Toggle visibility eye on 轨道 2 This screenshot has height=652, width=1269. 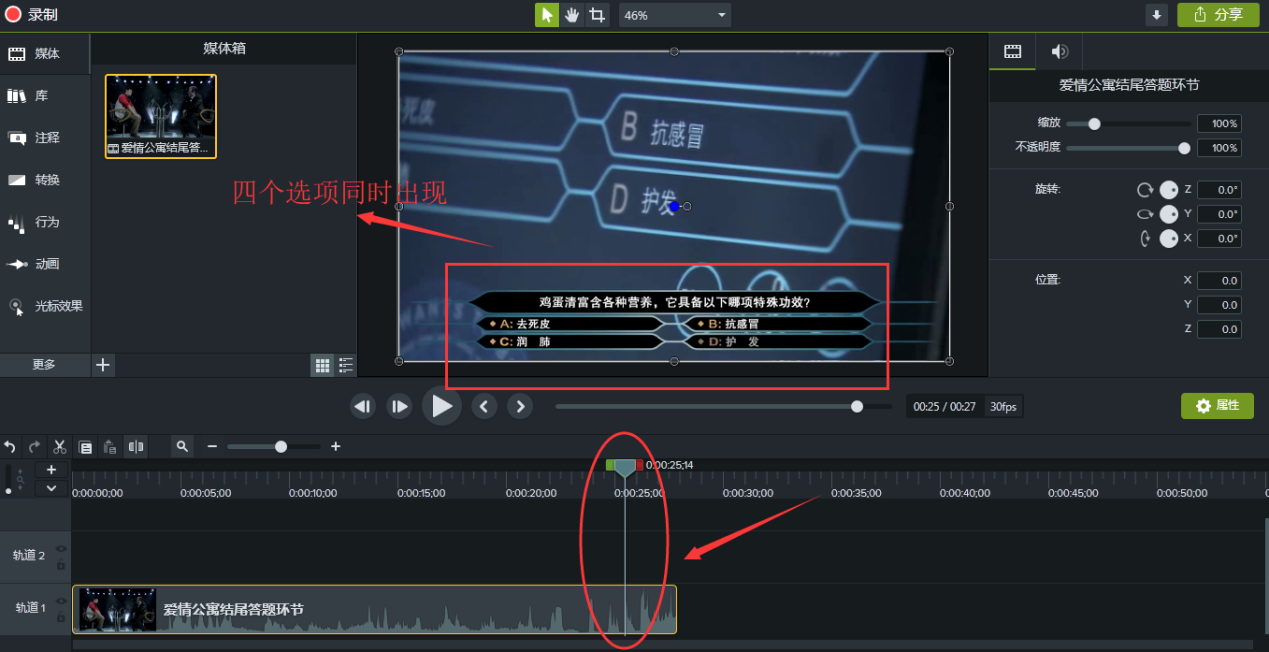point(61,548)
